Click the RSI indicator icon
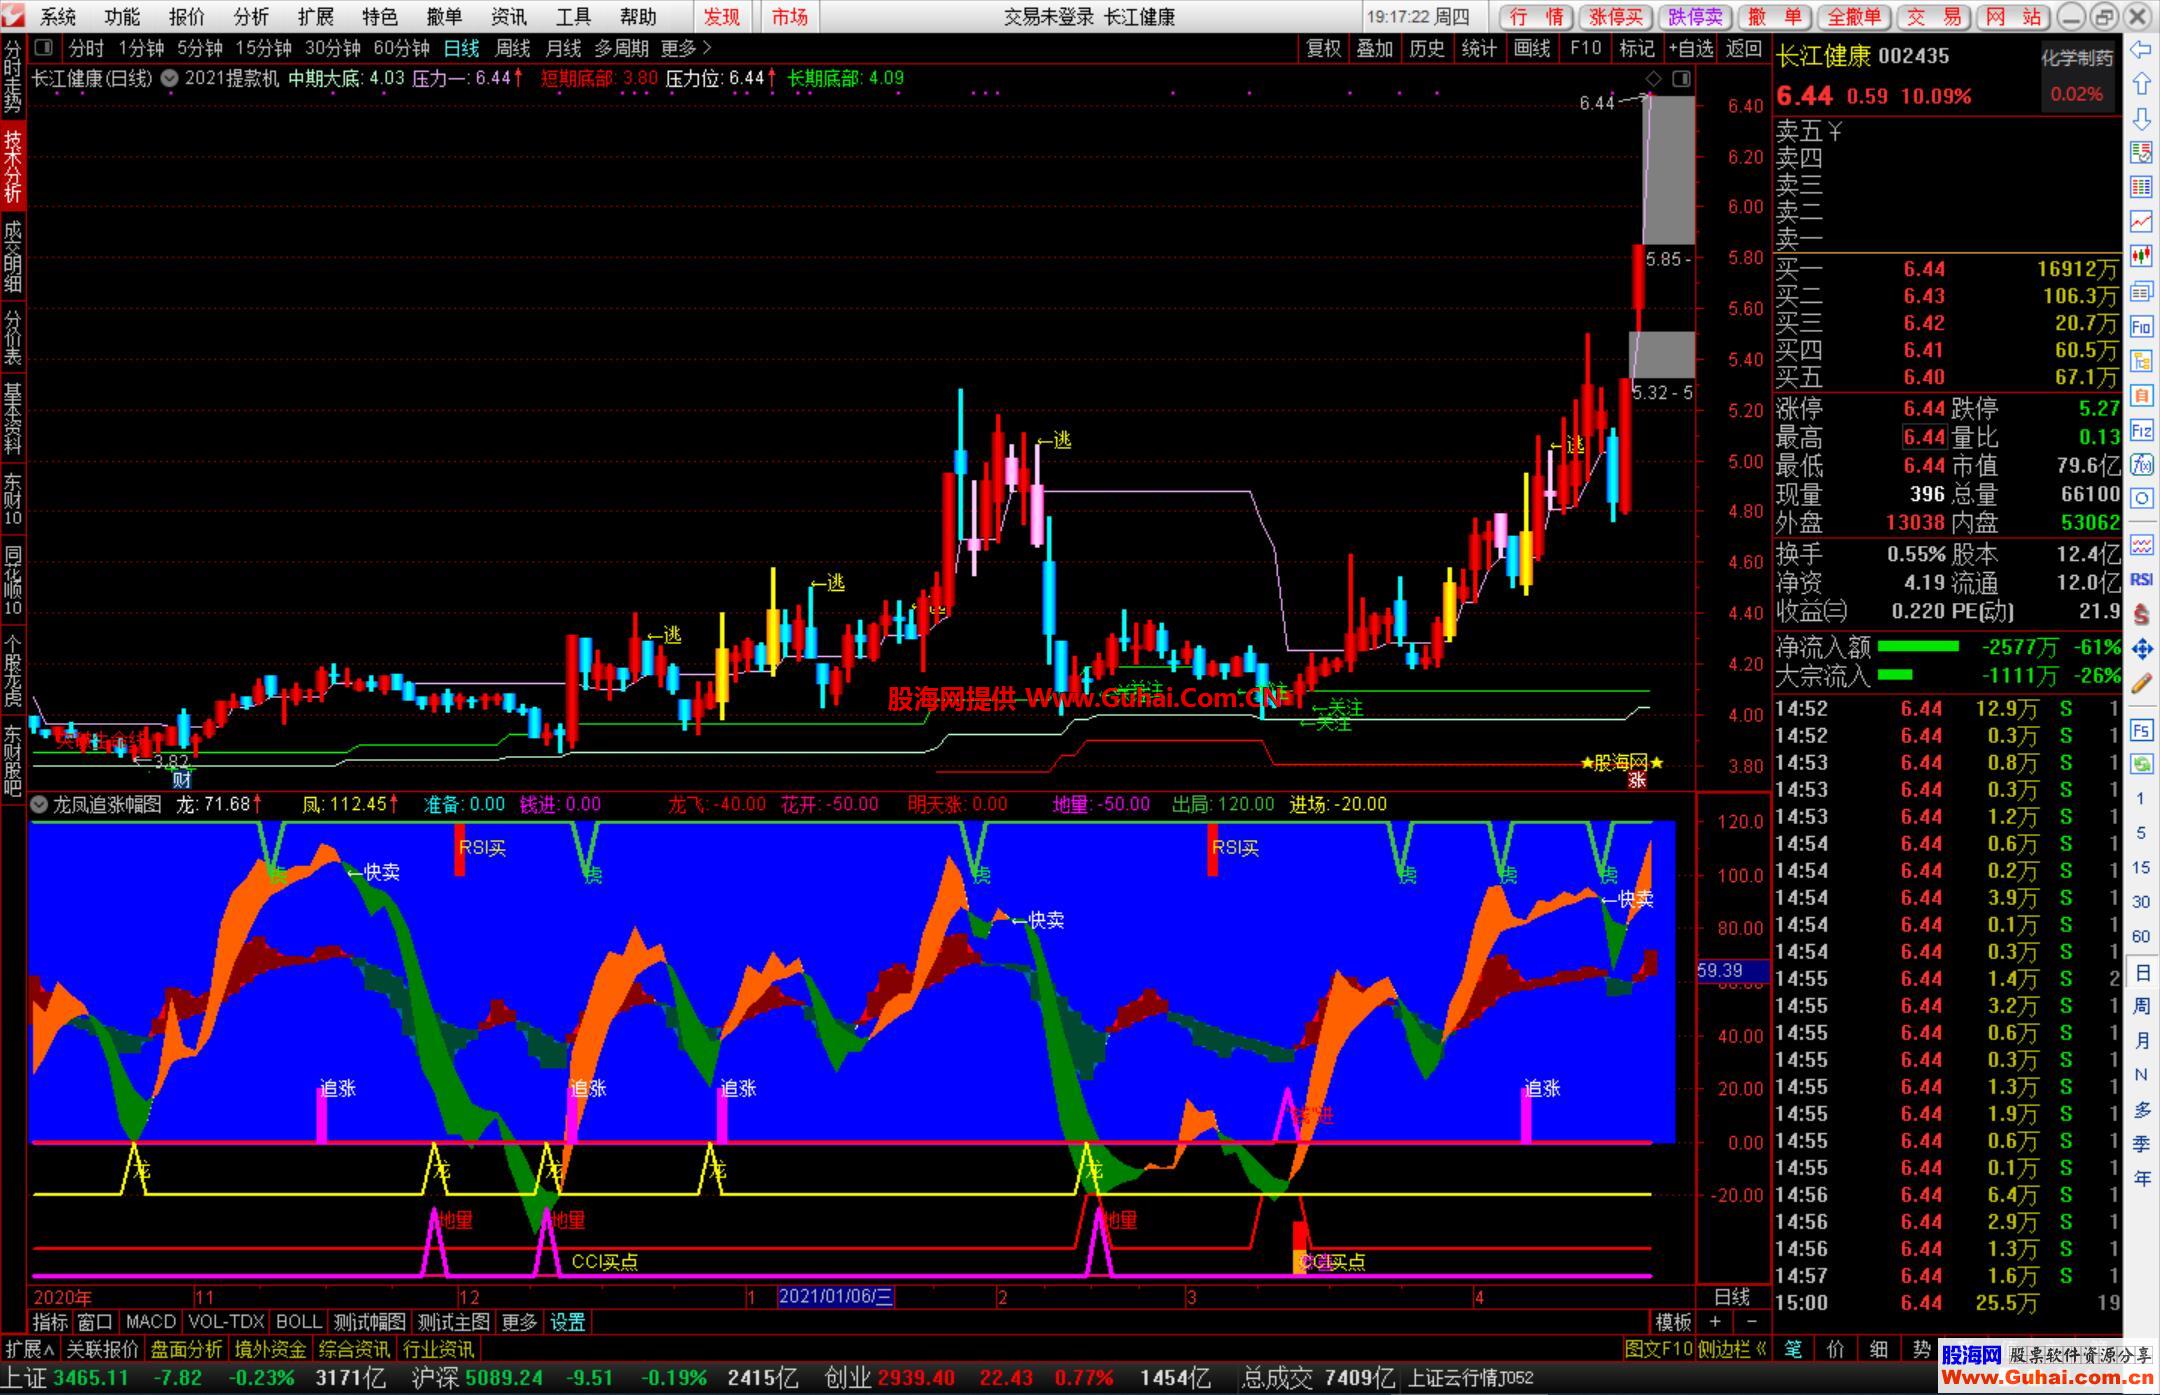2160x1395 pixels. coord(2141,579)
